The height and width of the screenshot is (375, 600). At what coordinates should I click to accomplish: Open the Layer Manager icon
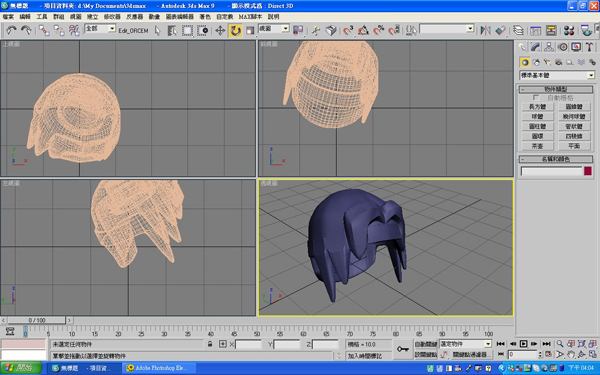(518, 30)
